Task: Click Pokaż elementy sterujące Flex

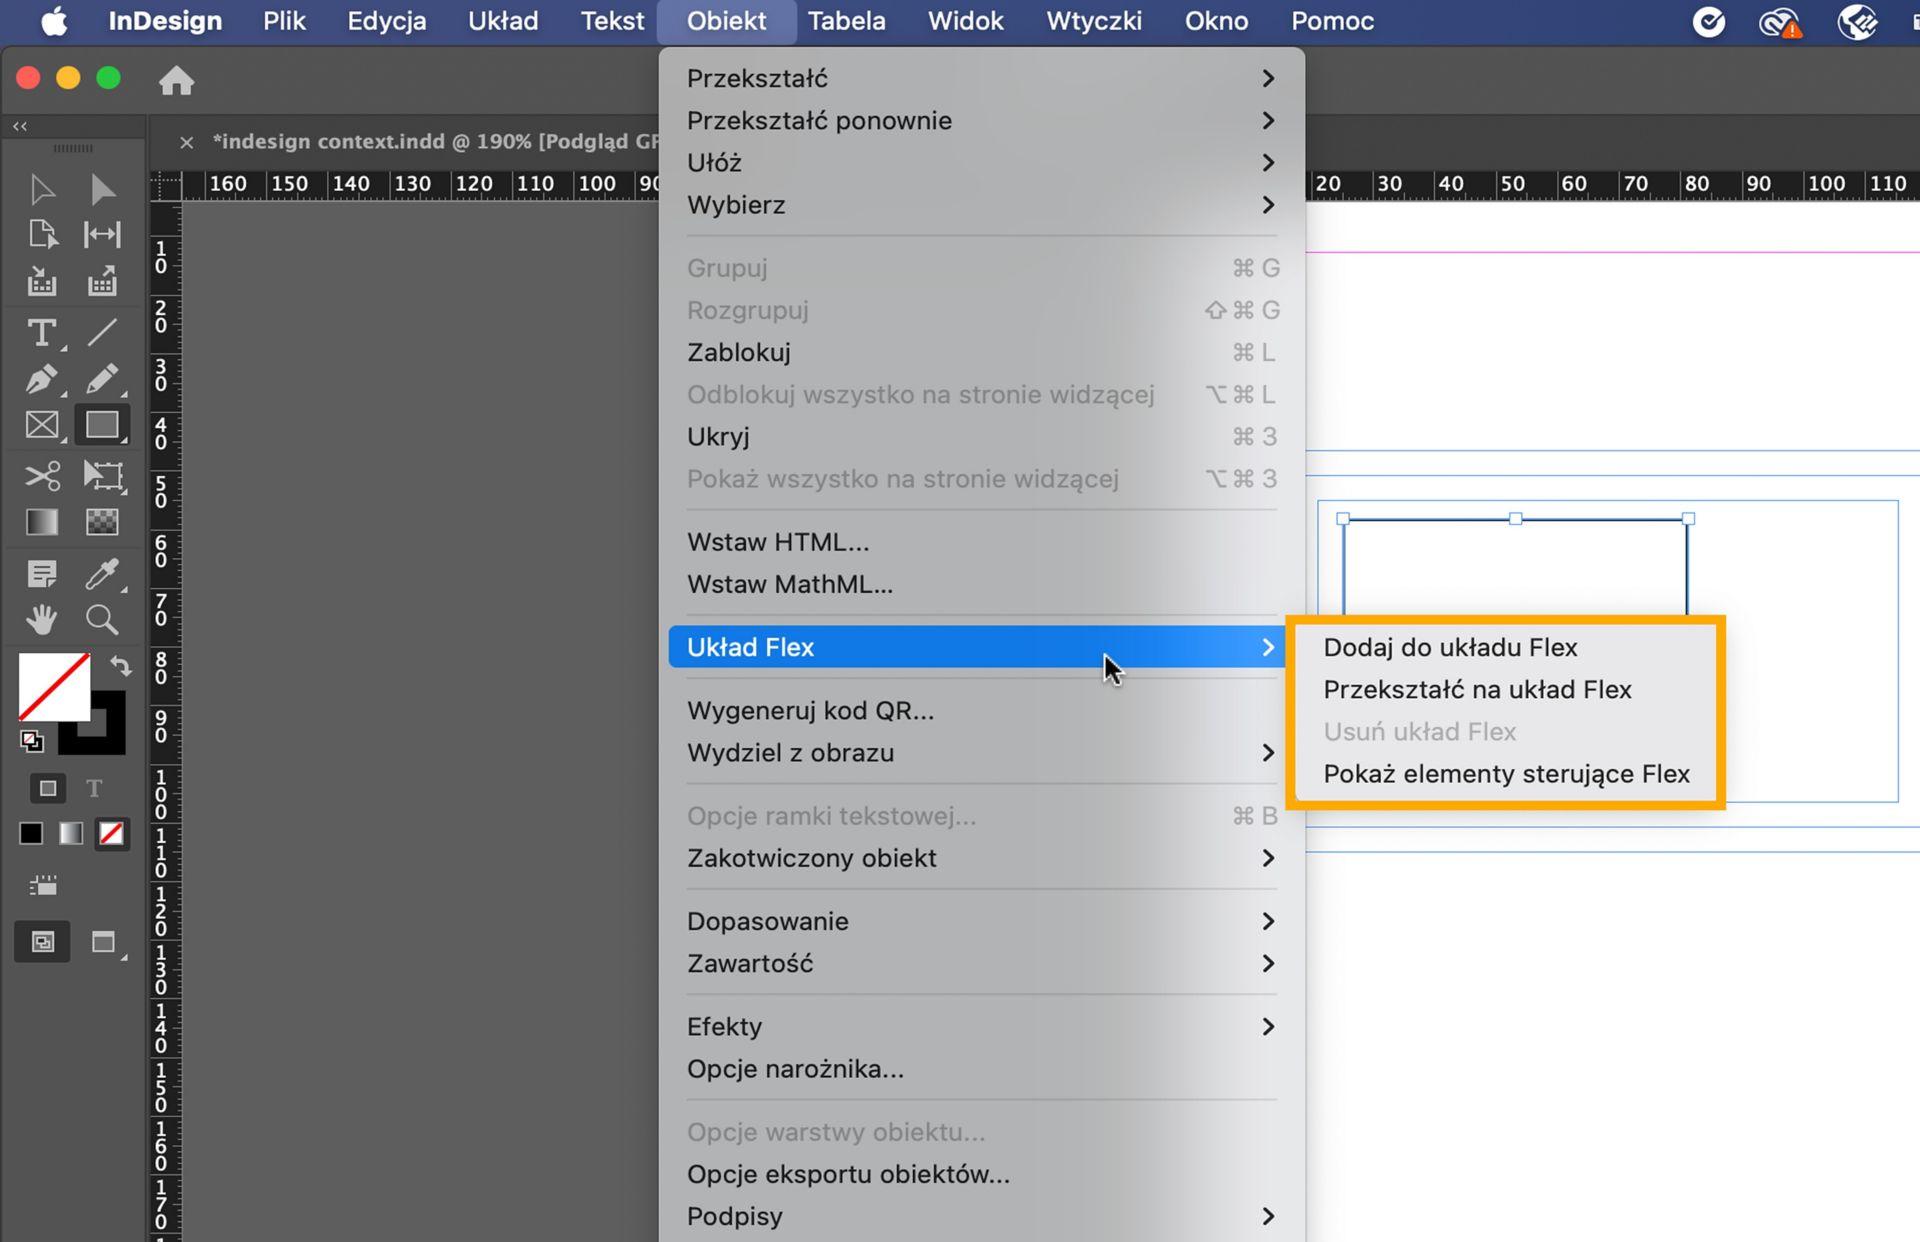Action: coord(1506,773)
